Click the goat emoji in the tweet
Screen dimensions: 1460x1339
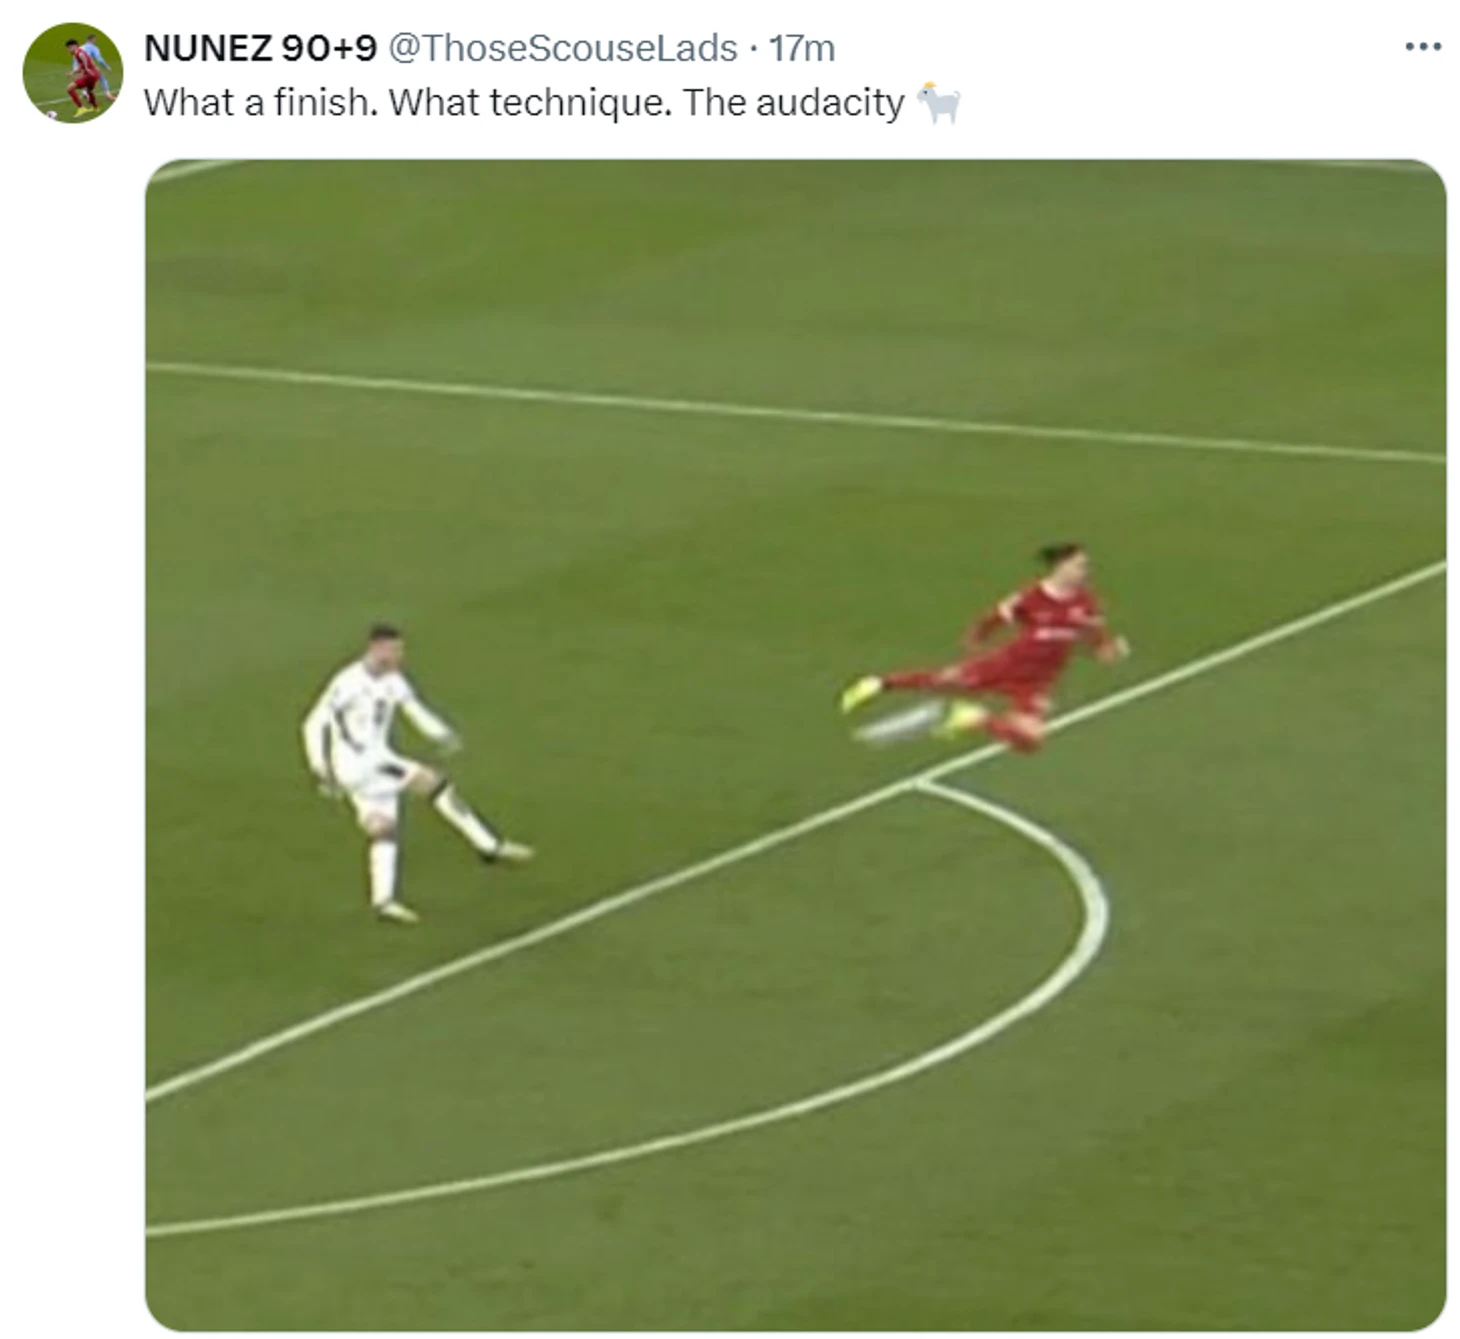pos(939,103)
